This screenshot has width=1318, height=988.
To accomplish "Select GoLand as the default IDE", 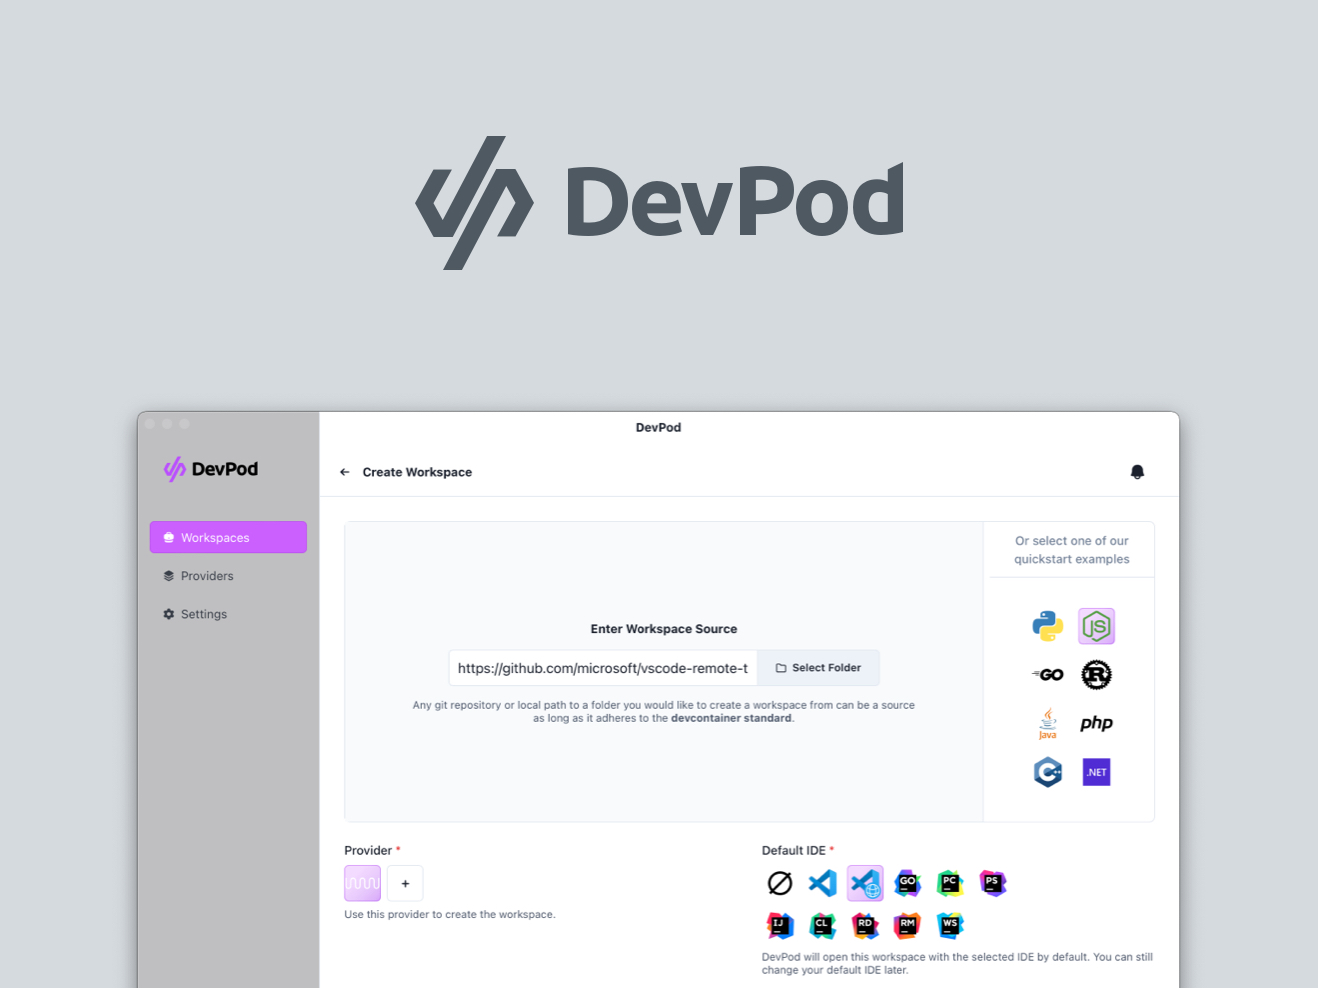I will click(x=908, y=883).
